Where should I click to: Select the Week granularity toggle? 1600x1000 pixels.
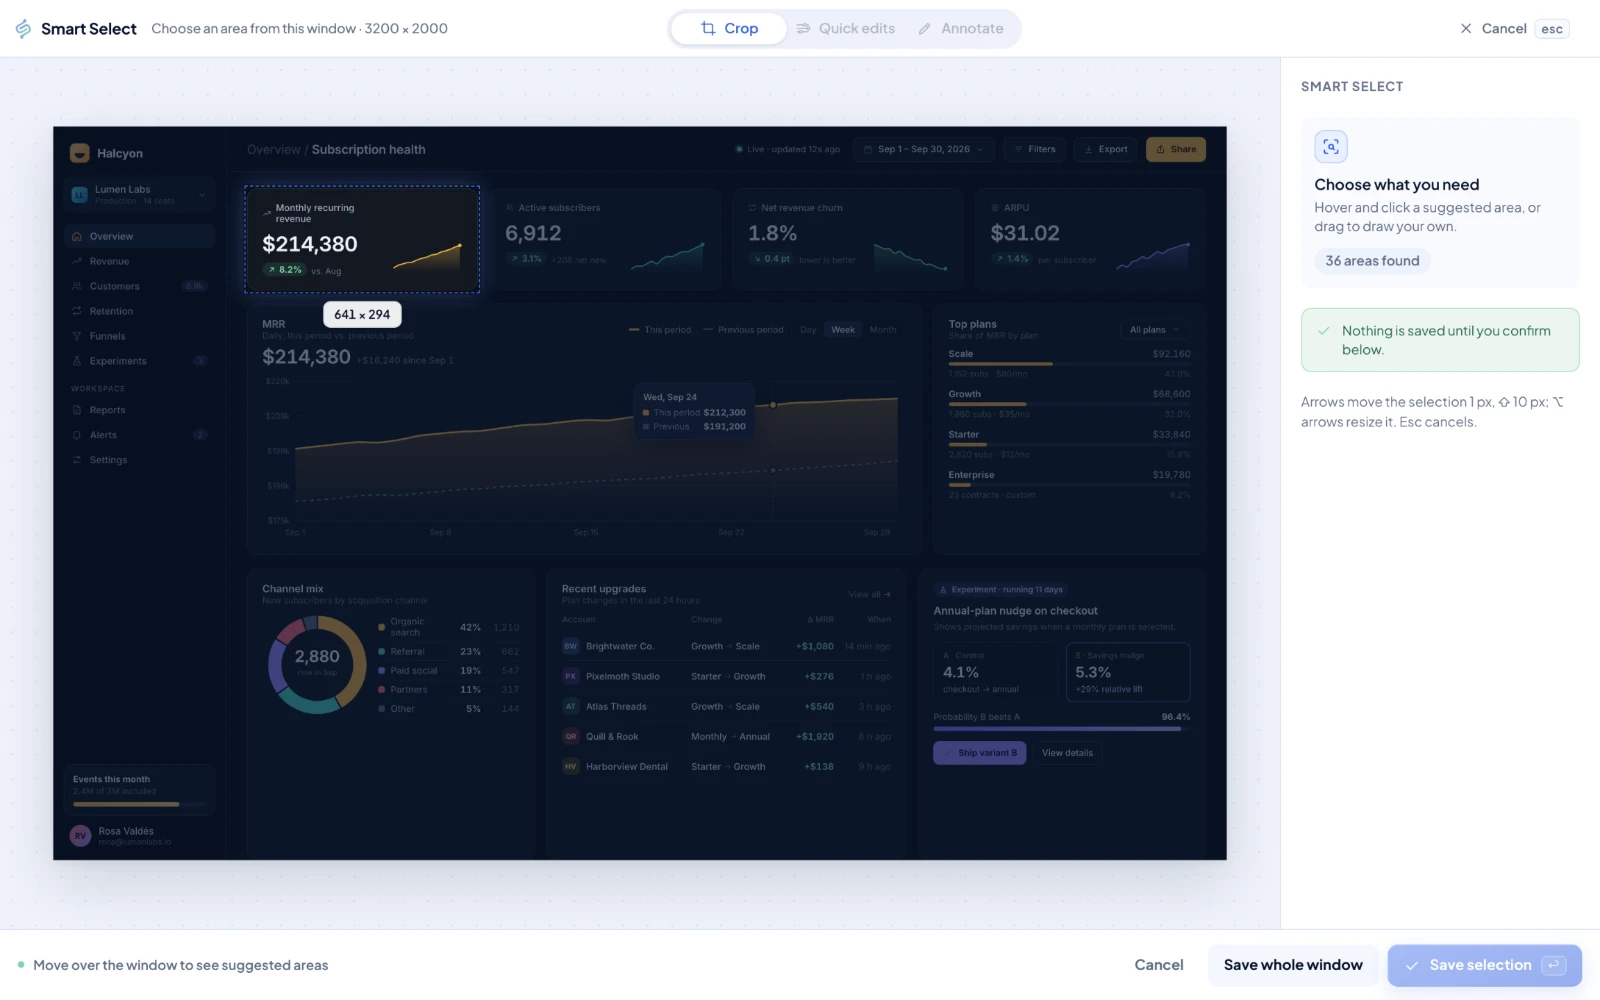pos(843,330)
